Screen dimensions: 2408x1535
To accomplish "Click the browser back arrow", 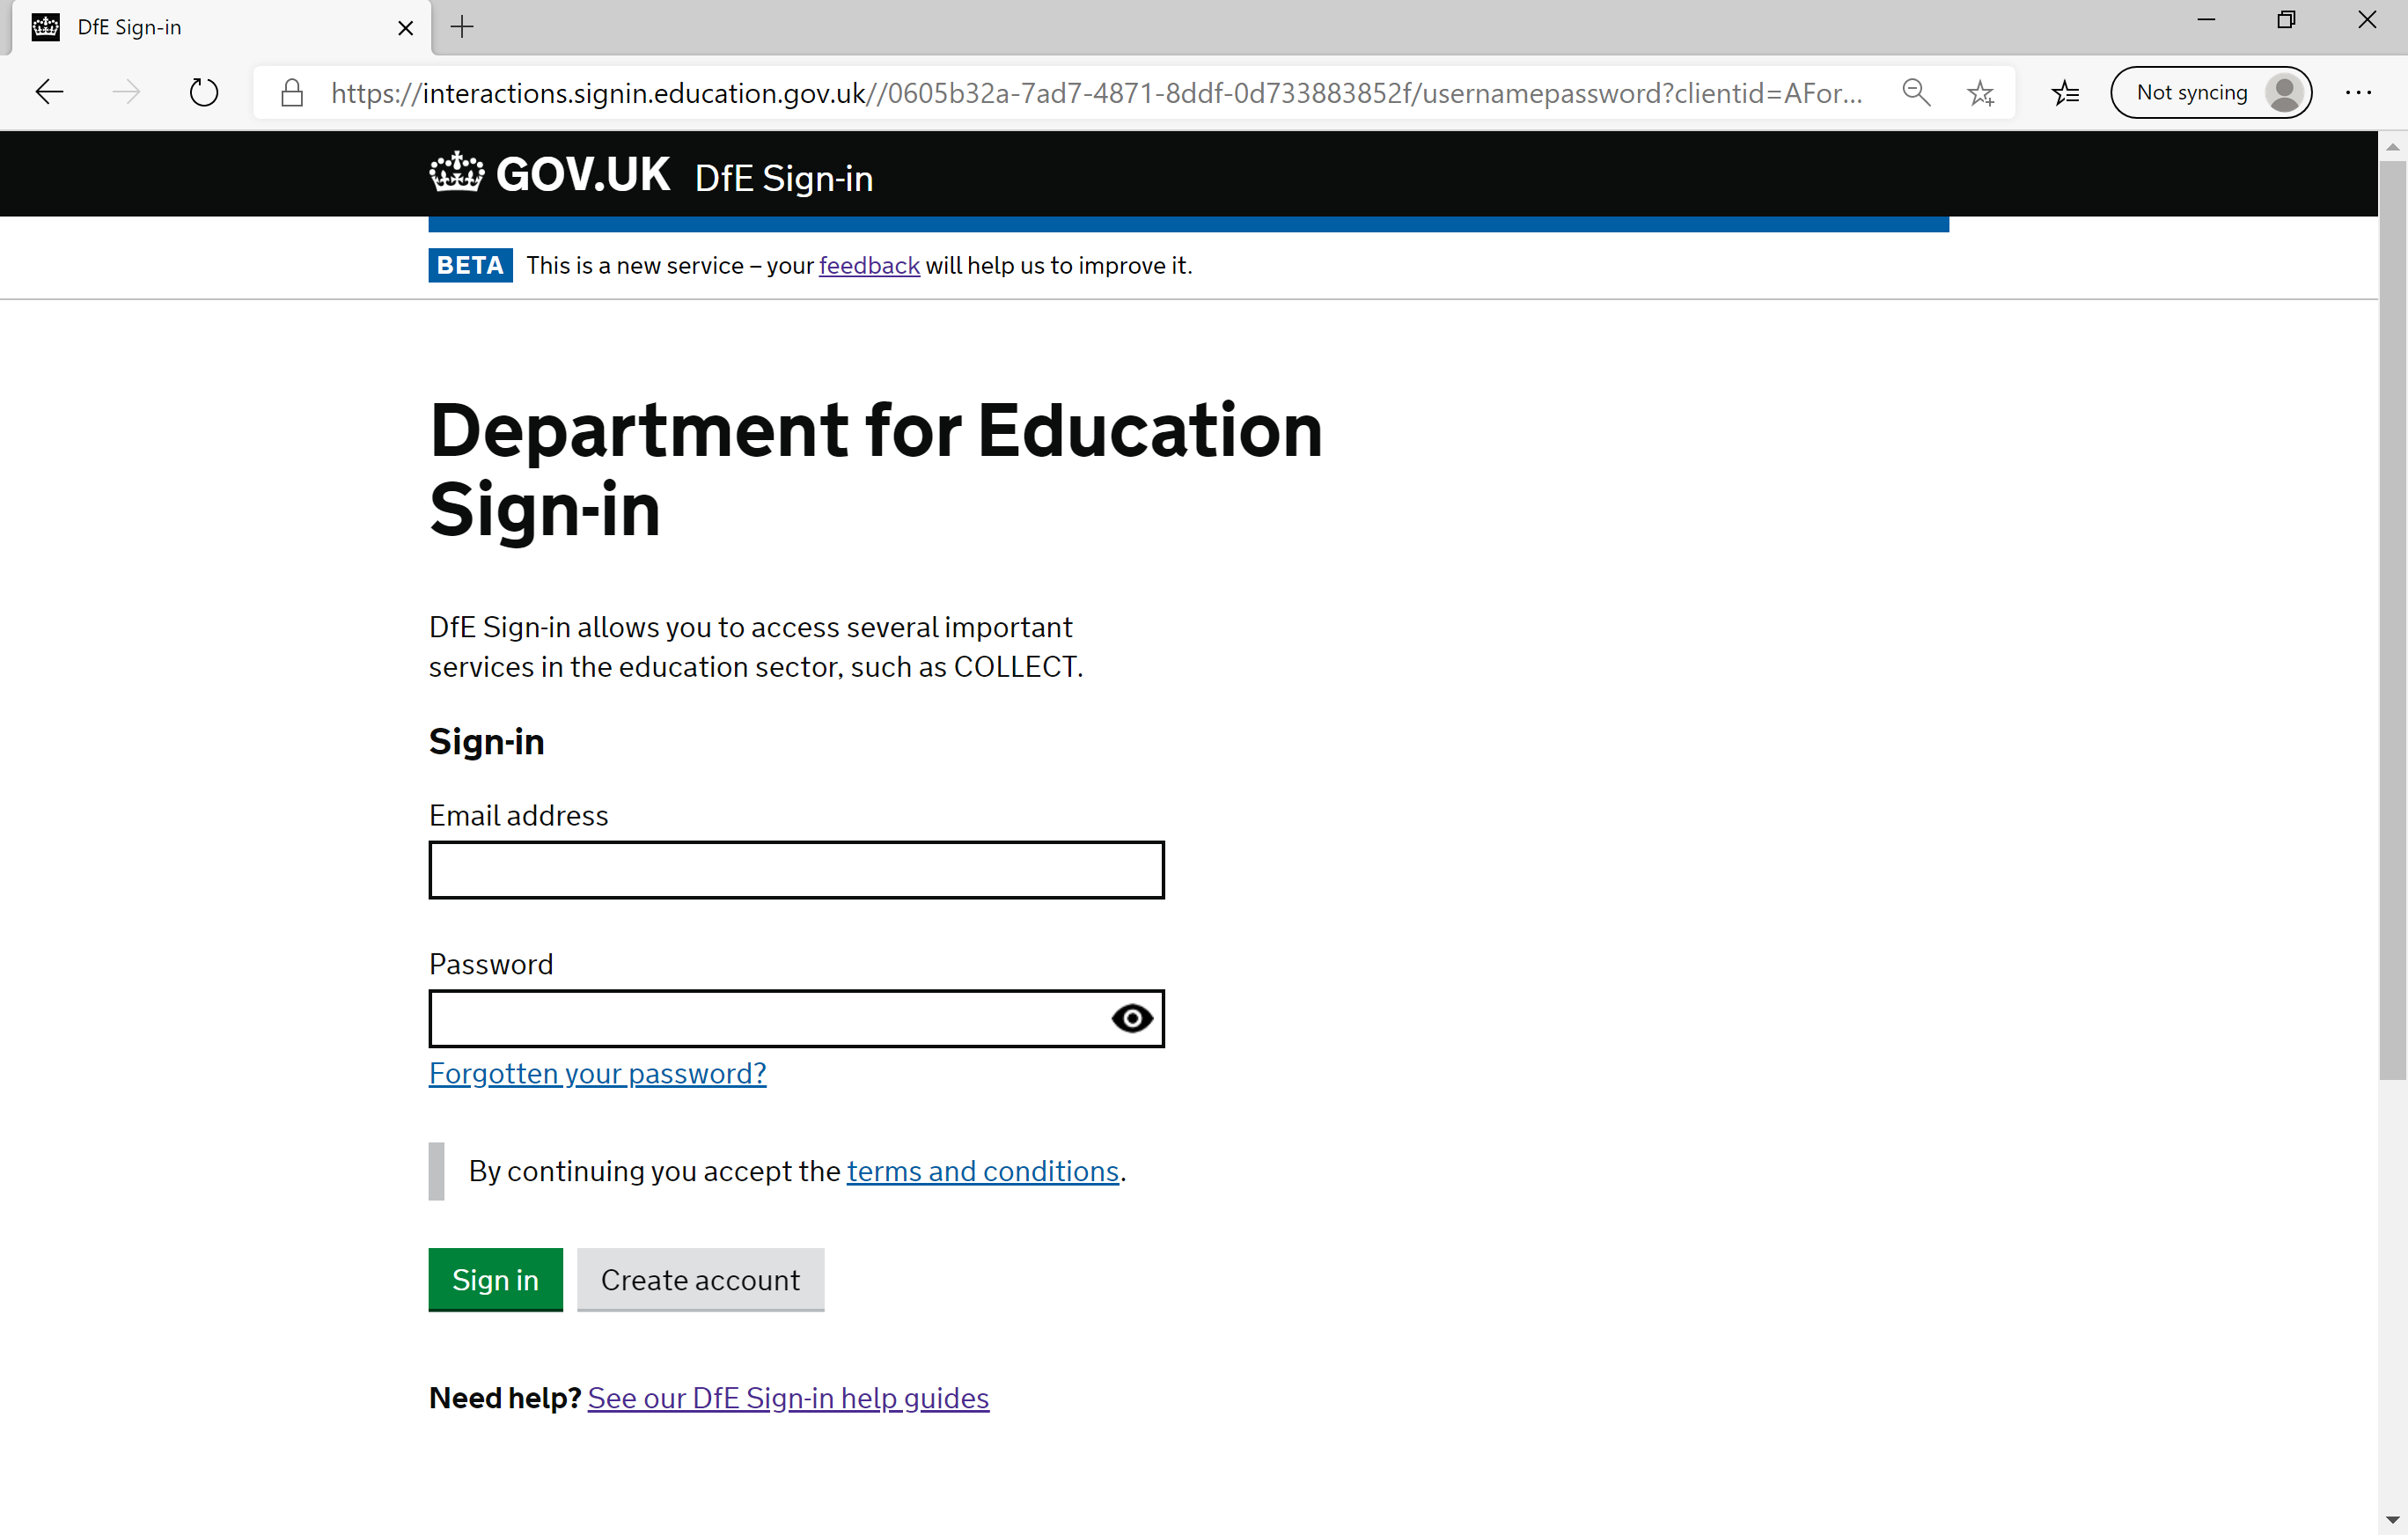I will [49, 93].
